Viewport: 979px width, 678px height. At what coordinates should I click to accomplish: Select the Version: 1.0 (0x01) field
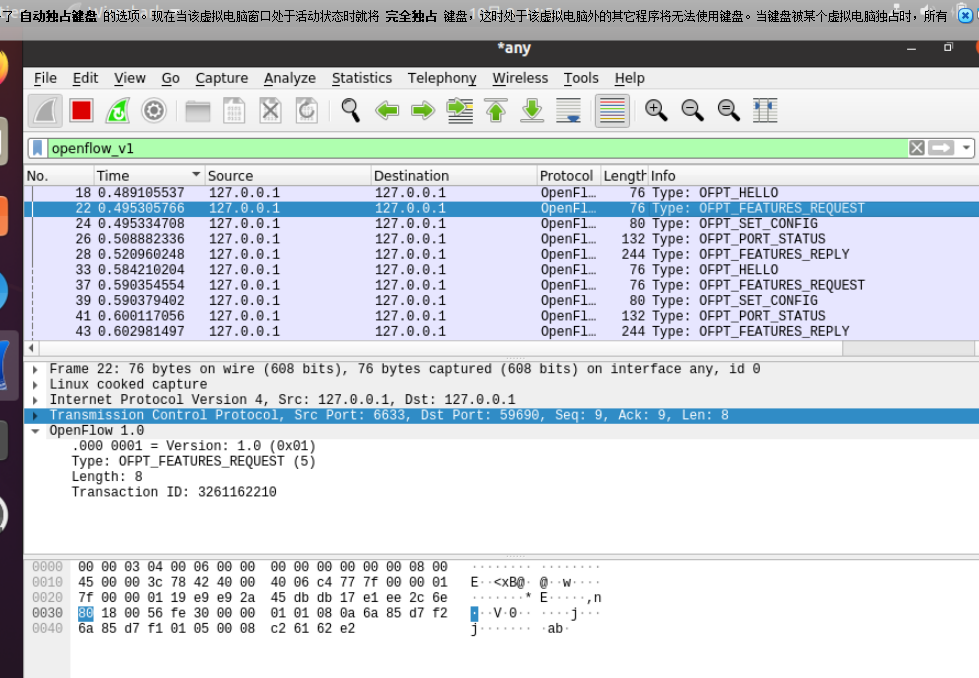coord(194,446)
